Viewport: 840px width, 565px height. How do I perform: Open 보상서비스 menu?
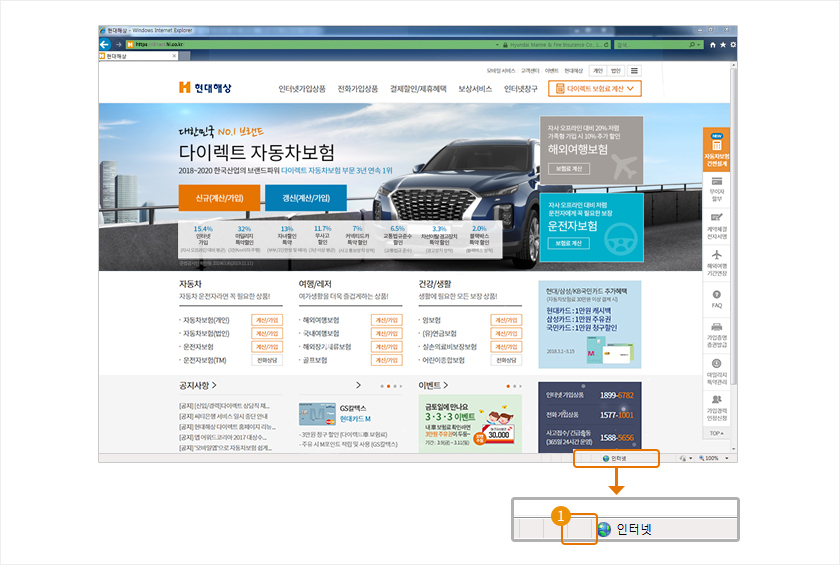pos(475,89)
